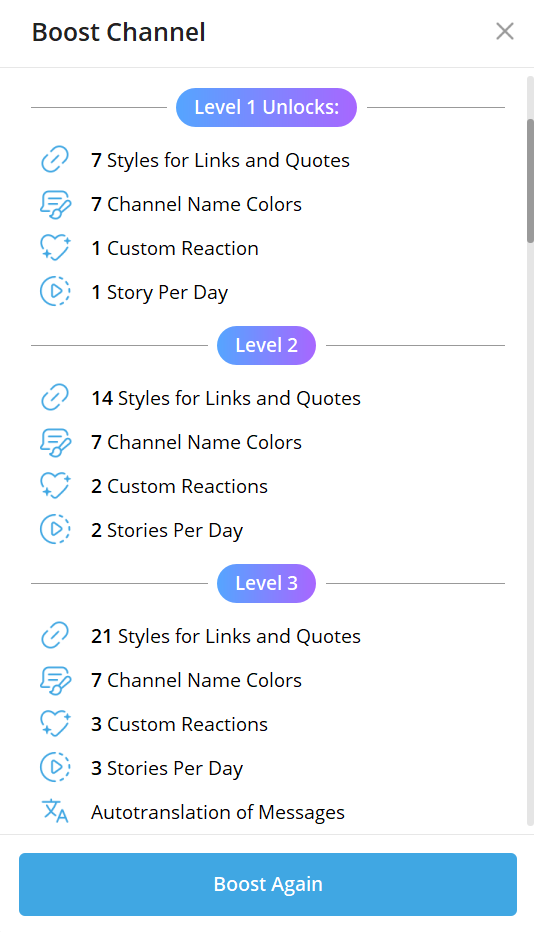Click the link icon beside 14 Styles for Links
The height and width of the screenshot is (932, 534).
pos(55,398)
